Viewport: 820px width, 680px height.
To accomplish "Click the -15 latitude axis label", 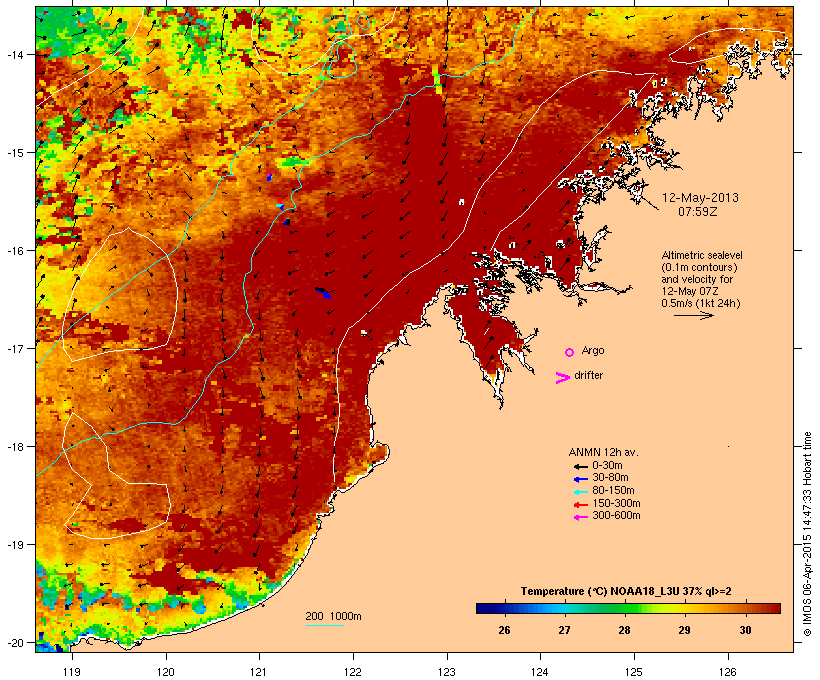I will tap(14, 152).
